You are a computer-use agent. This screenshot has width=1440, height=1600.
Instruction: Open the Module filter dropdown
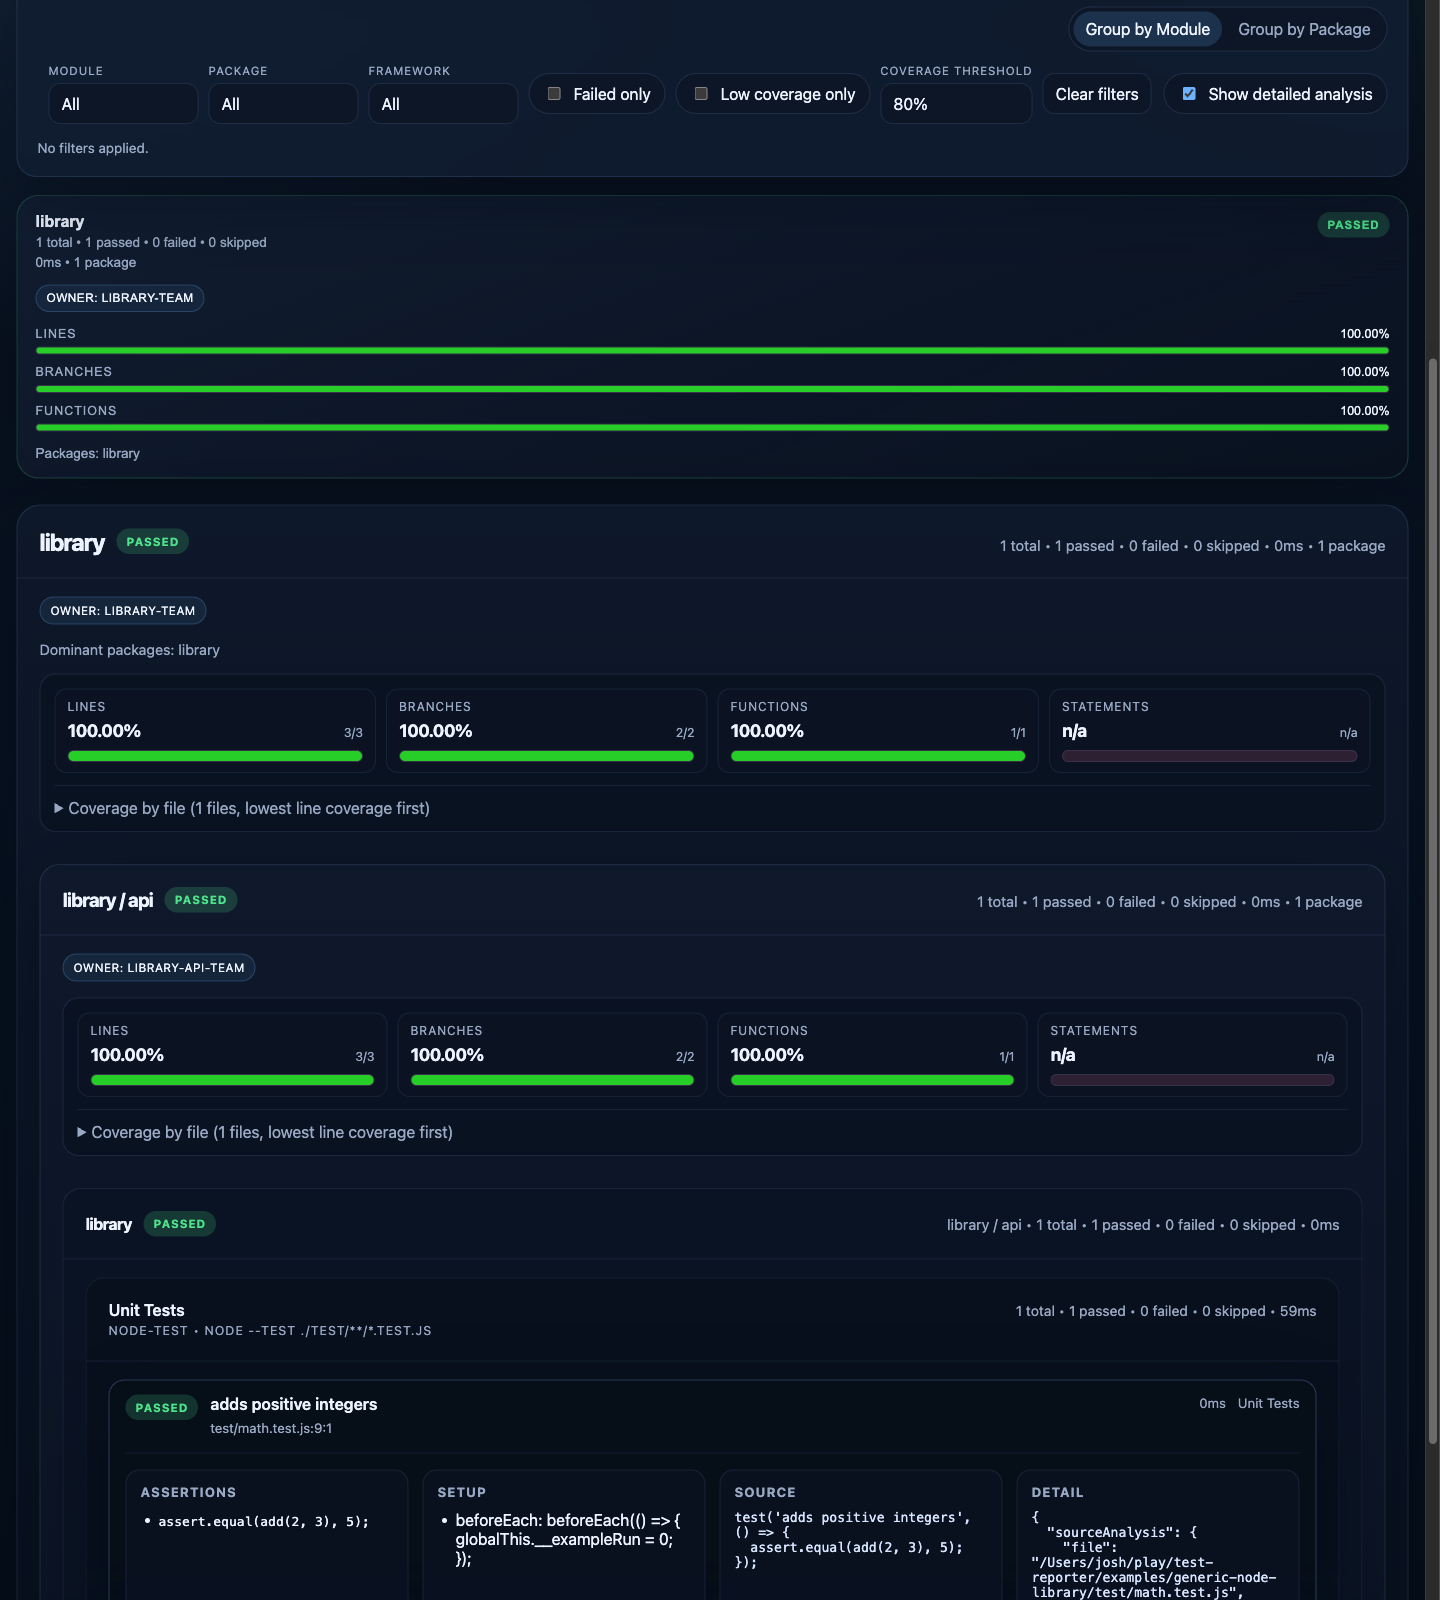(x=123, y=104)
